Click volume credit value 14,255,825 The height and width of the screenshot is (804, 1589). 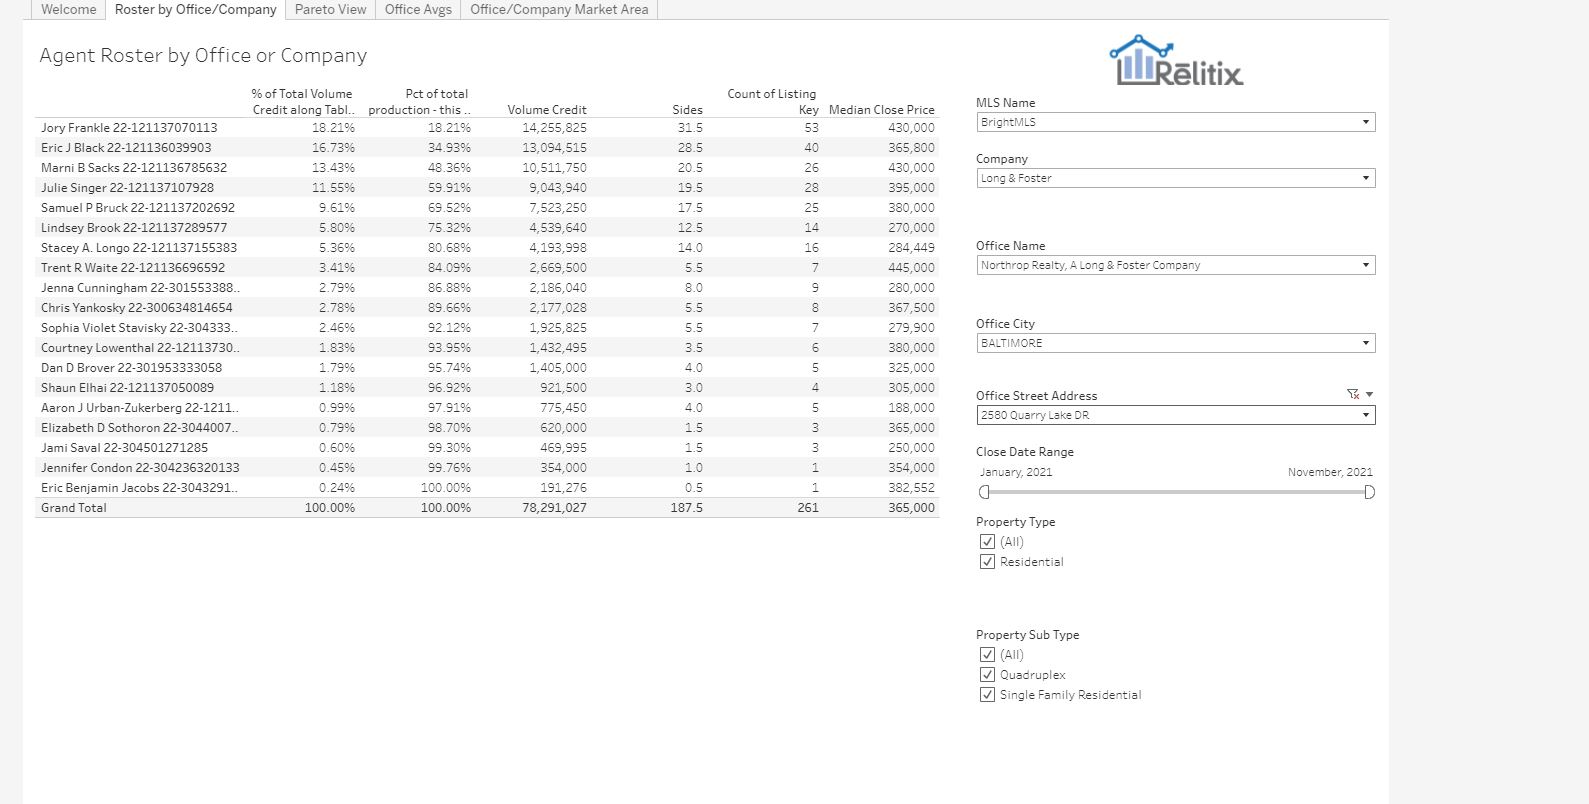[554, 128]
